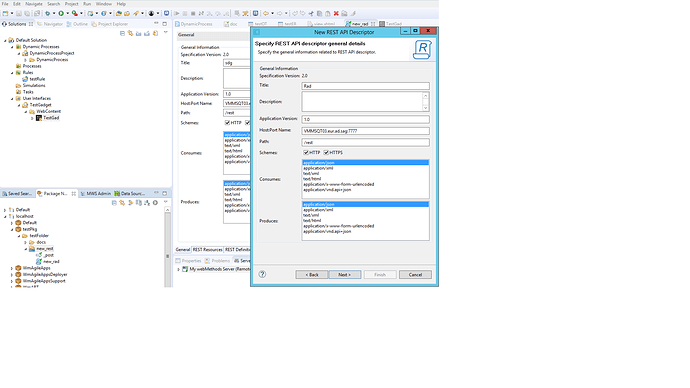The width and height of the screenshot is (690, 388).
Task: Expand the WmAgileApps package node
Action: [12, 268]
